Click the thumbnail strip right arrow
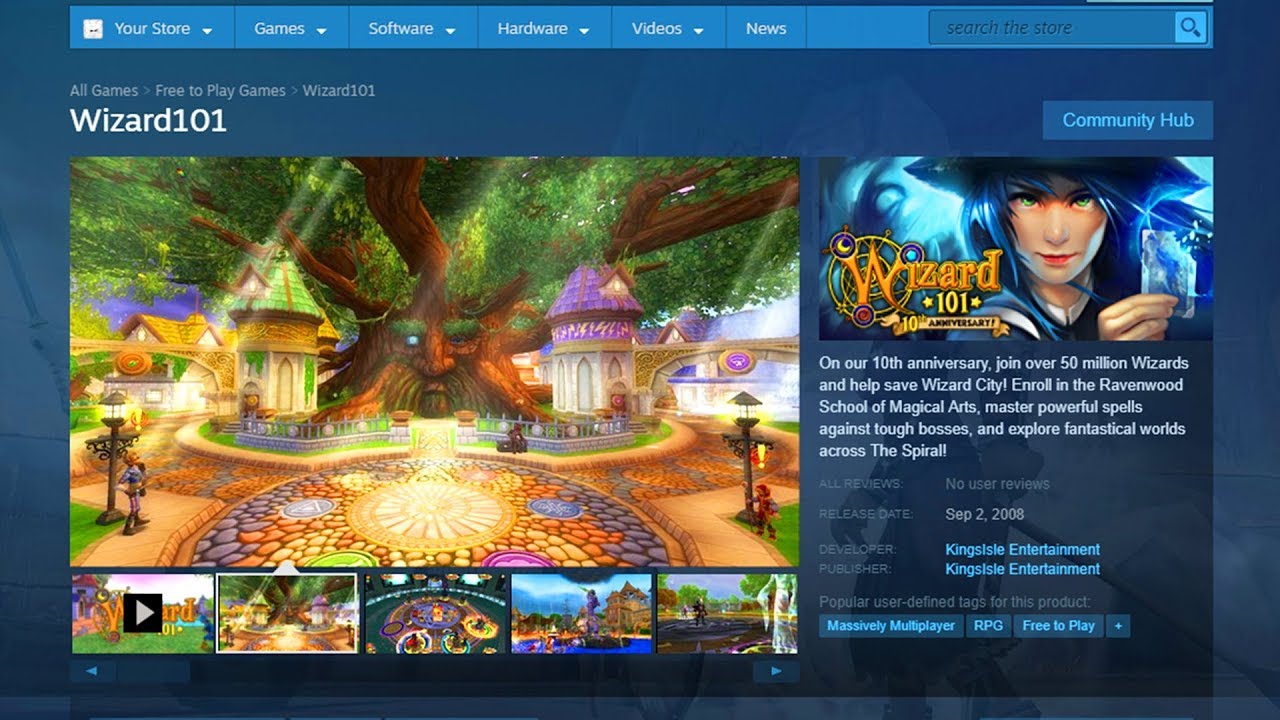Image resolution: width=1280 pixels, height=720 pixels. click(776, 671)
